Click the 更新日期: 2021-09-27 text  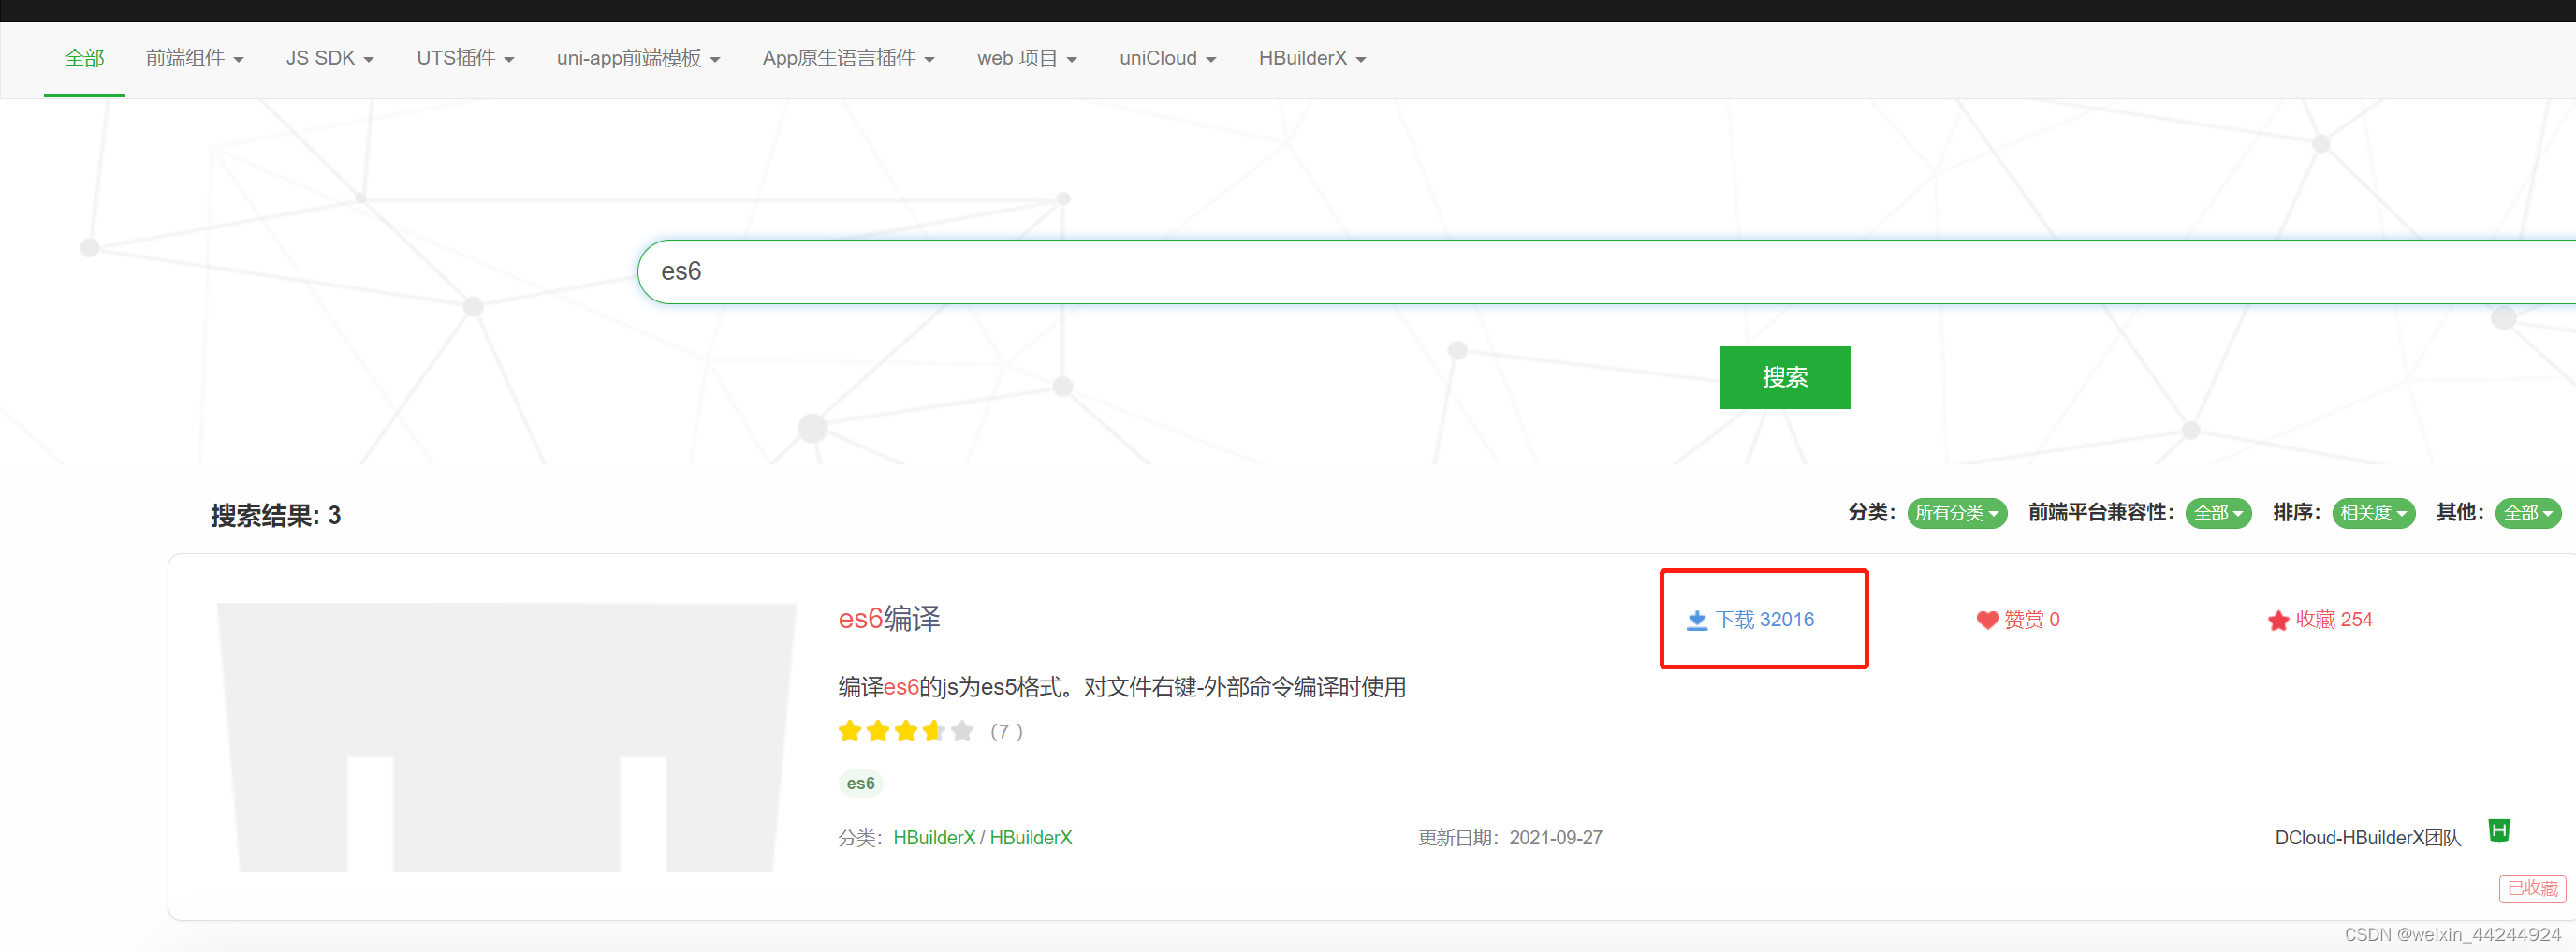pyautogui.click(x=1510, y=838)
